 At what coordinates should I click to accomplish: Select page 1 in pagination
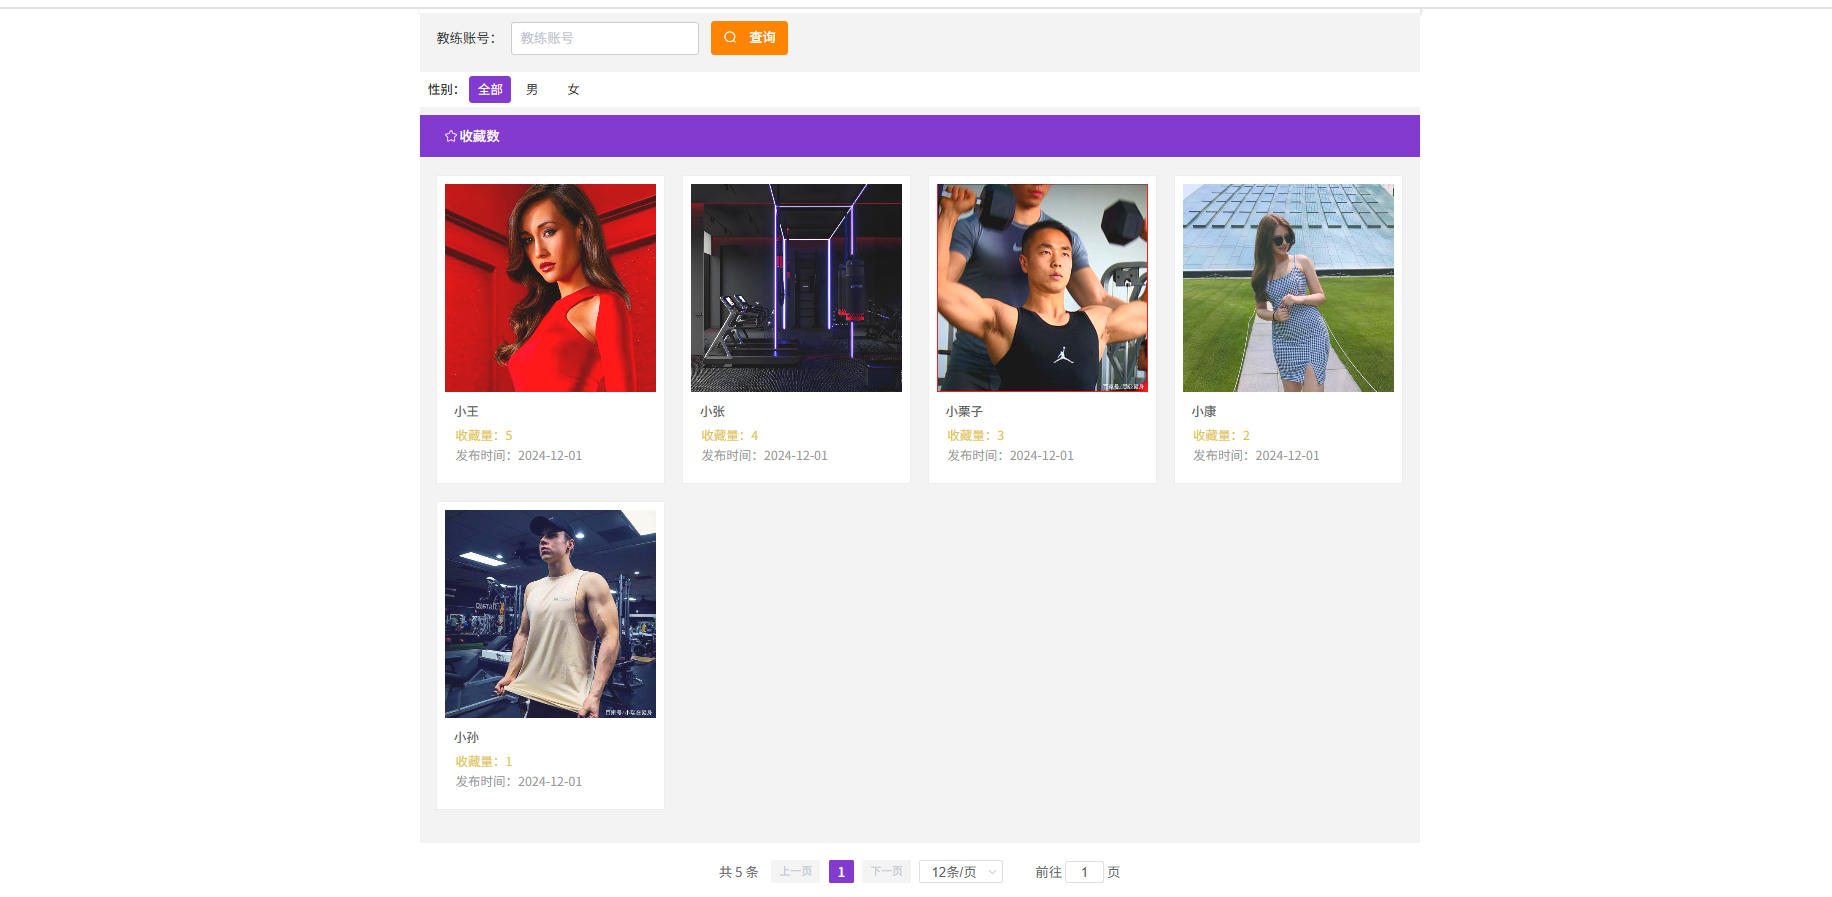tap(841, 872)
